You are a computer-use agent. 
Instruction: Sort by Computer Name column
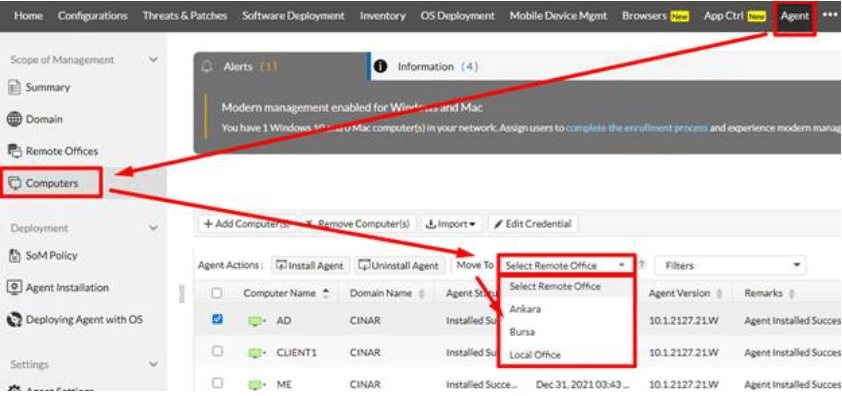[286, 293]
